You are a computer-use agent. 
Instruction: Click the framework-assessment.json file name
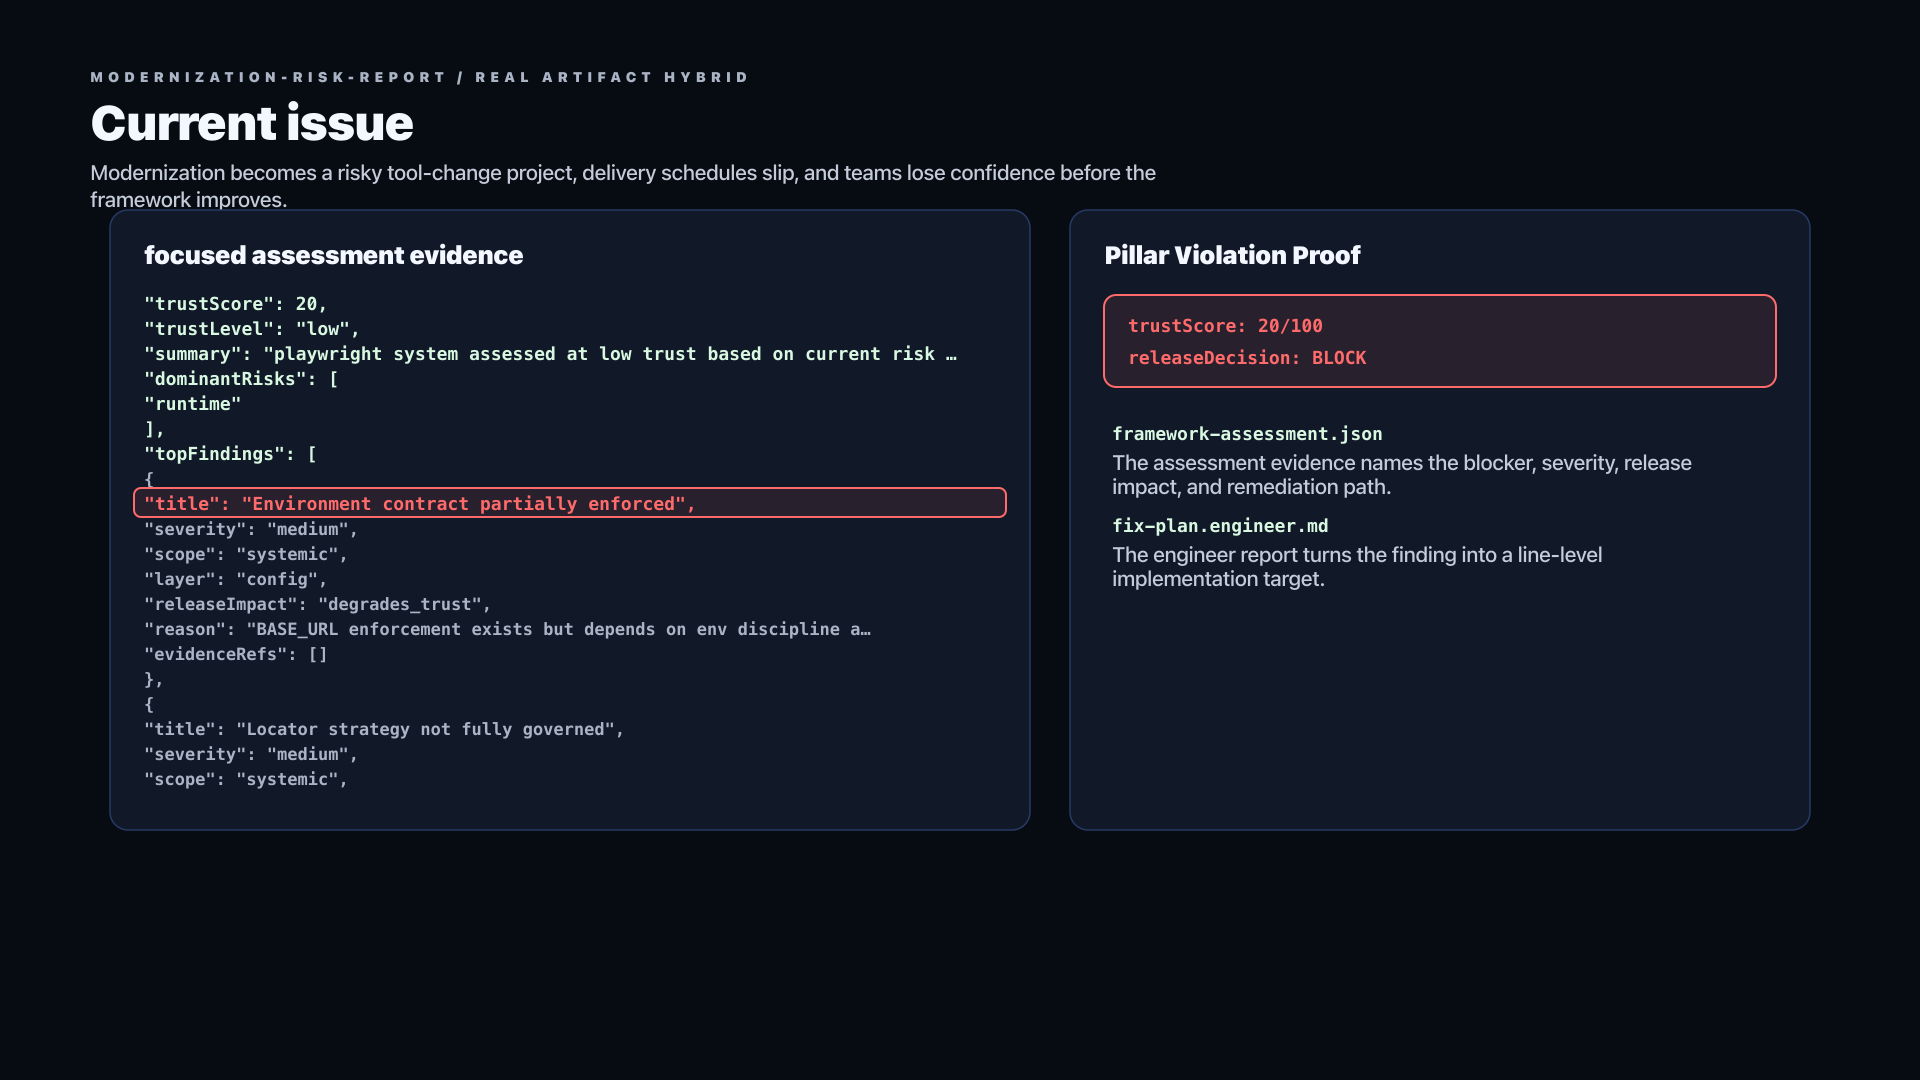pyautogui.click(x=1247, y=434)
